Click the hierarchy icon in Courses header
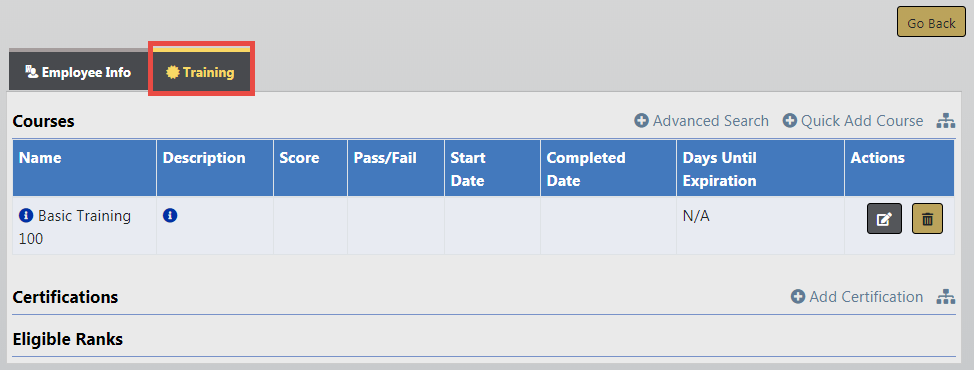The height and width of the screenshot is (370, 974). click(945, 121)
